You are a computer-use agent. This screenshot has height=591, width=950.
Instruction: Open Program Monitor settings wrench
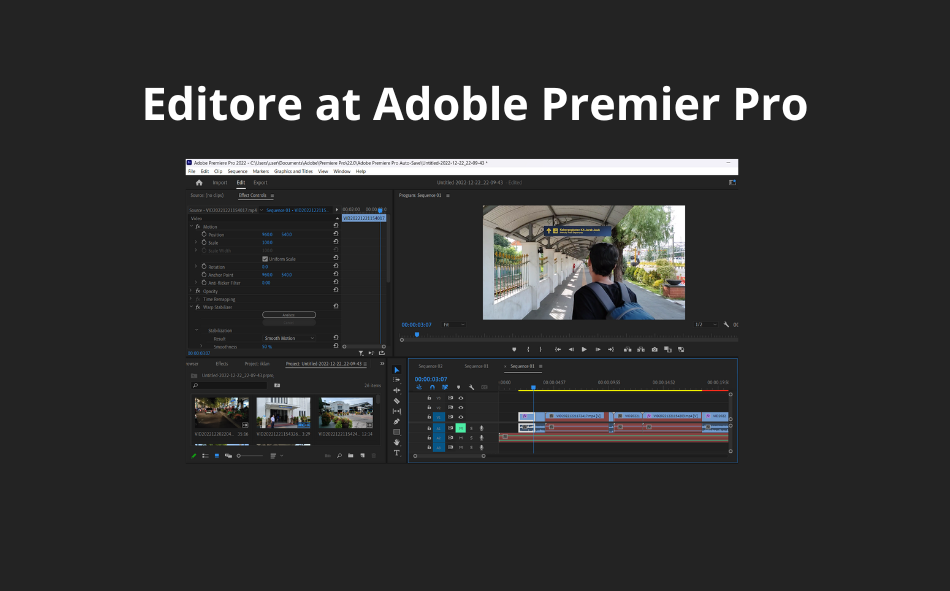click(727, 324)
